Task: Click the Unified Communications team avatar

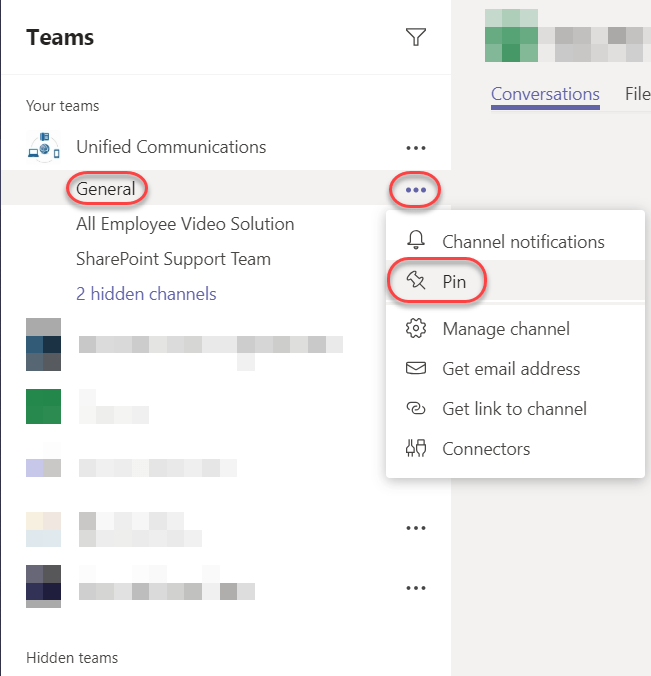Action: point(44,147)
